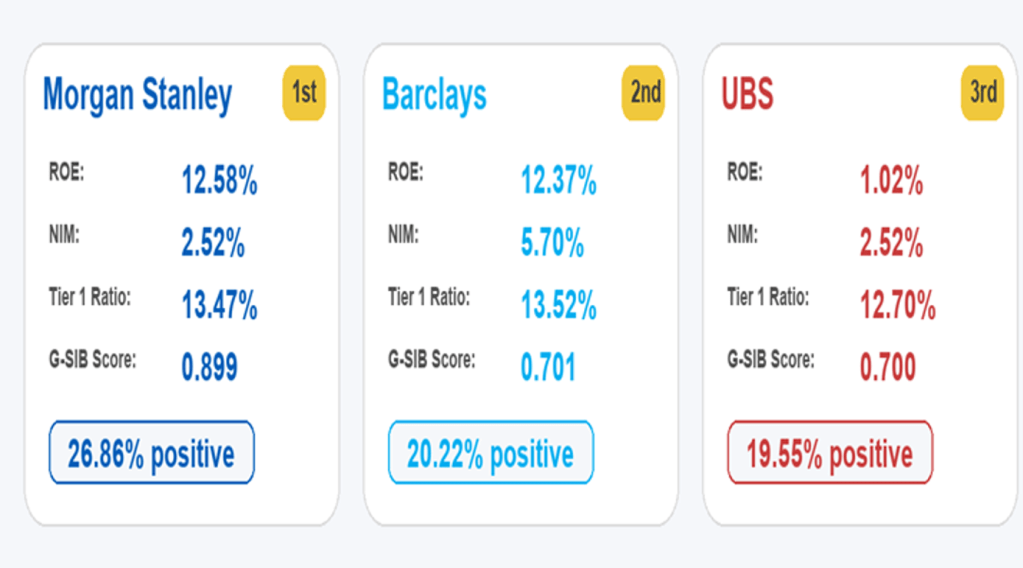Click the yellow 2nd rank badge
The height and width of the screenshot is (568, 1023).
point(645,93)
